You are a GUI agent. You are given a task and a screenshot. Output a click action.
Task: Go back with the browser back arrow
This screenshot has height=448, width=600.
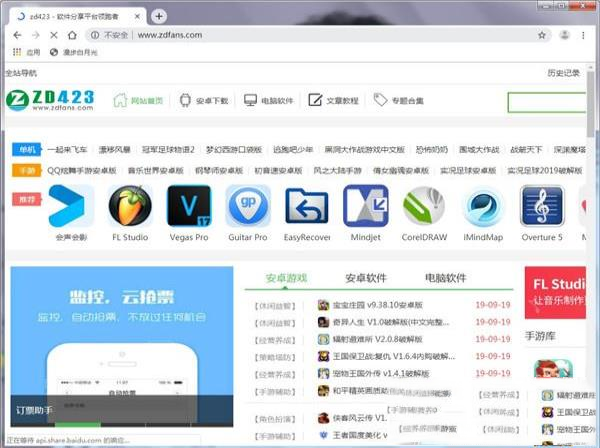(x=17, y=35)
